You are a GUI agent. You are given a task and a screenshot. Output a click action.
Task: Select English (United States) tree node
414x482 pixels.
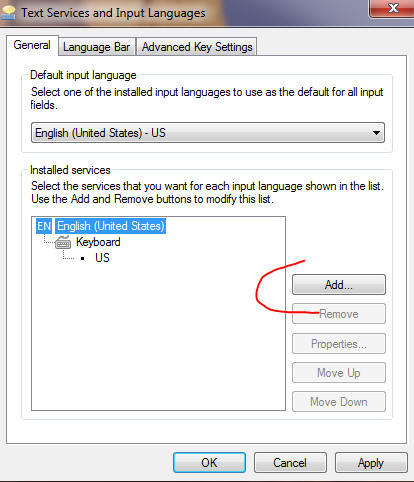[x=111, y=226]
